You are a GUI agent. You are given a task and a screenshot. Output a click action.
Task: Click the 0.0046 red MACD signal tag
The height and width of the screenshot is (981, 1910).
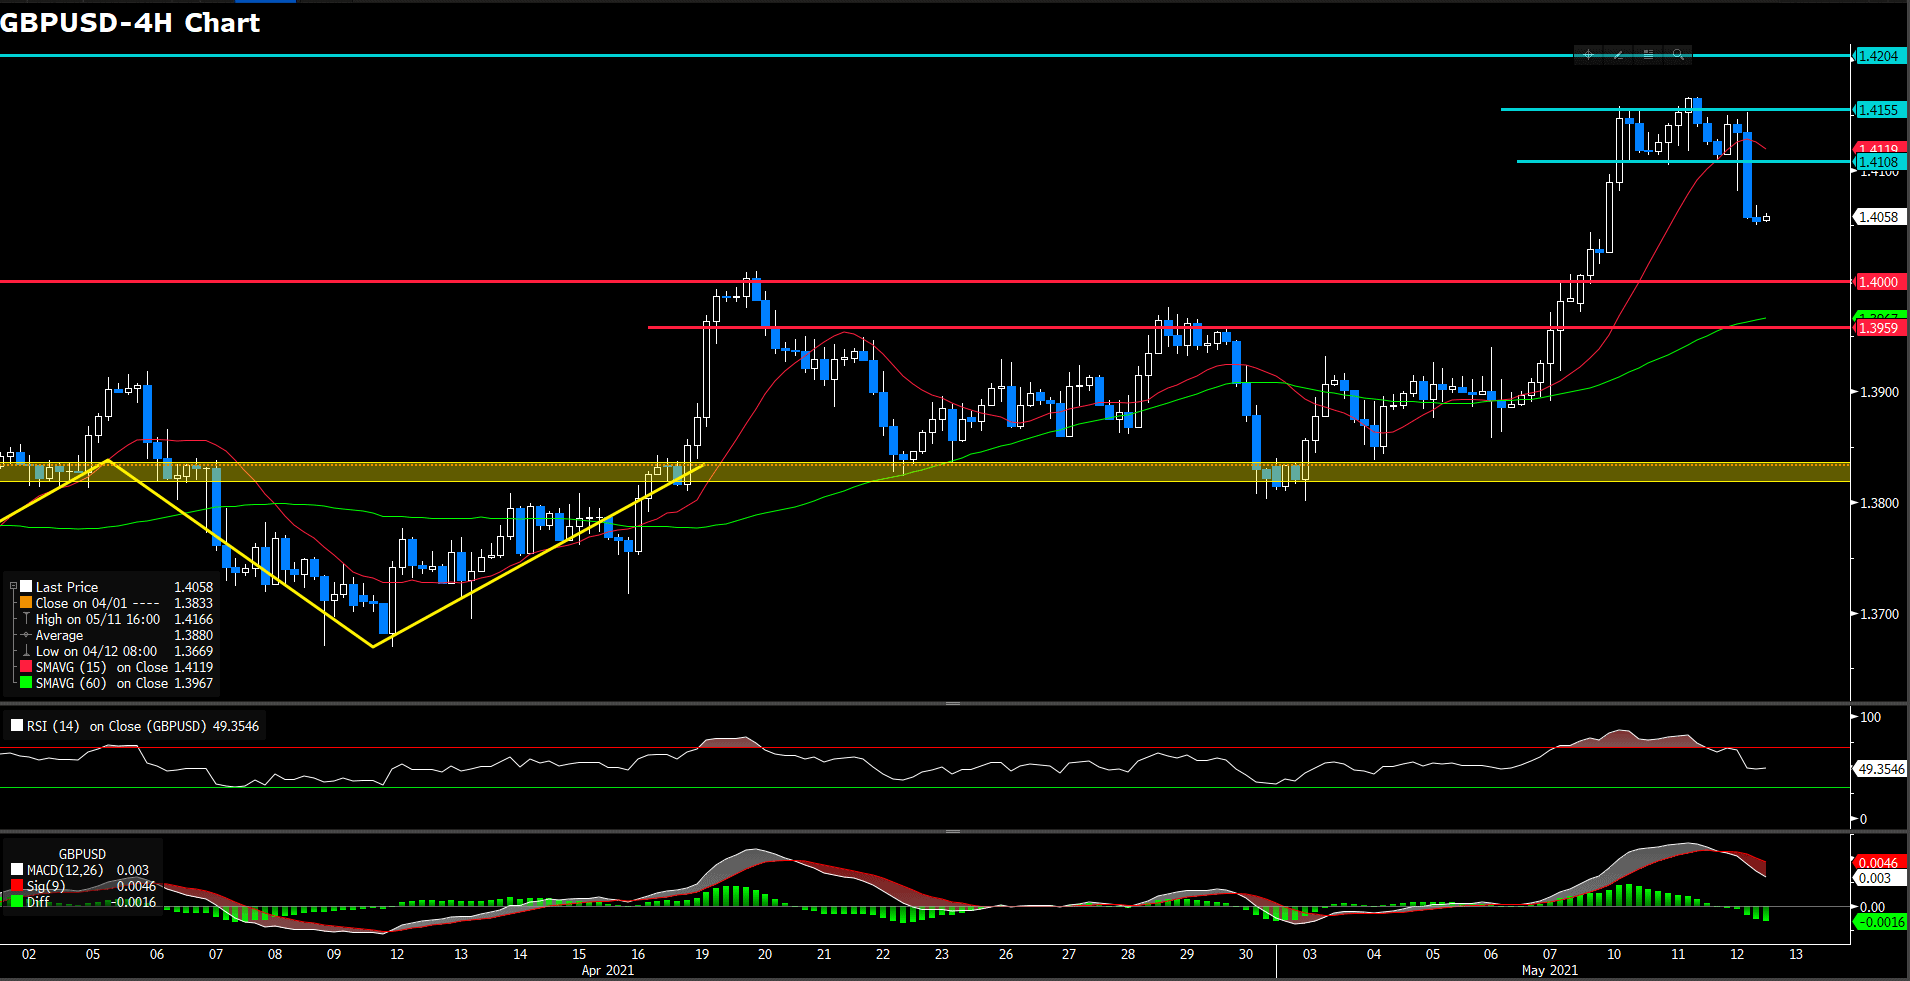click(1879, 863)
